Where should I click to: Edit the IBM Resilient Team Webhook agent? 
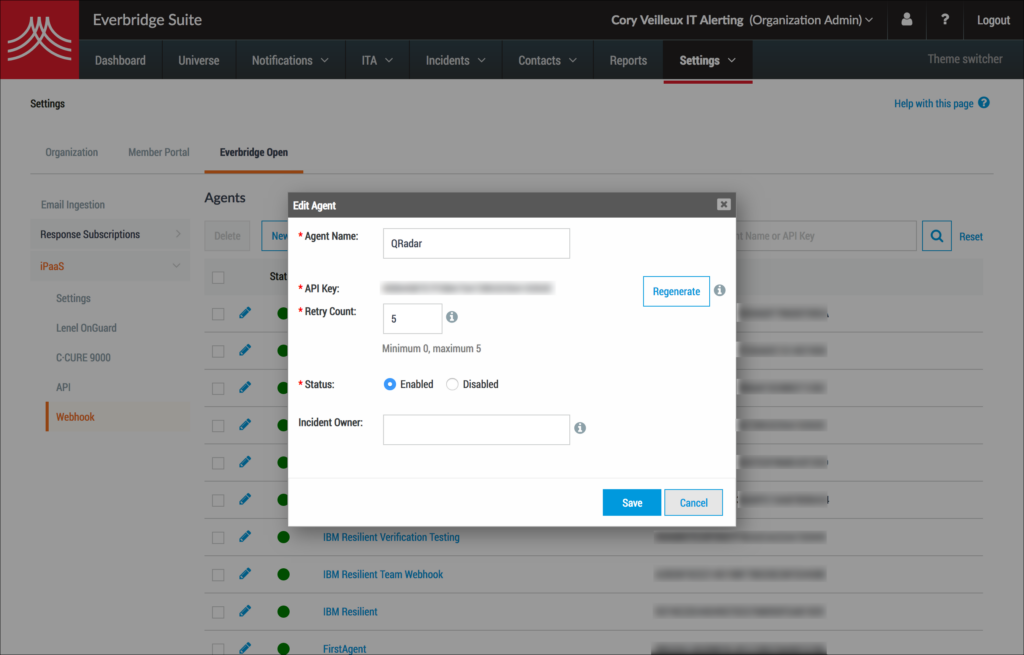[245, 573]
